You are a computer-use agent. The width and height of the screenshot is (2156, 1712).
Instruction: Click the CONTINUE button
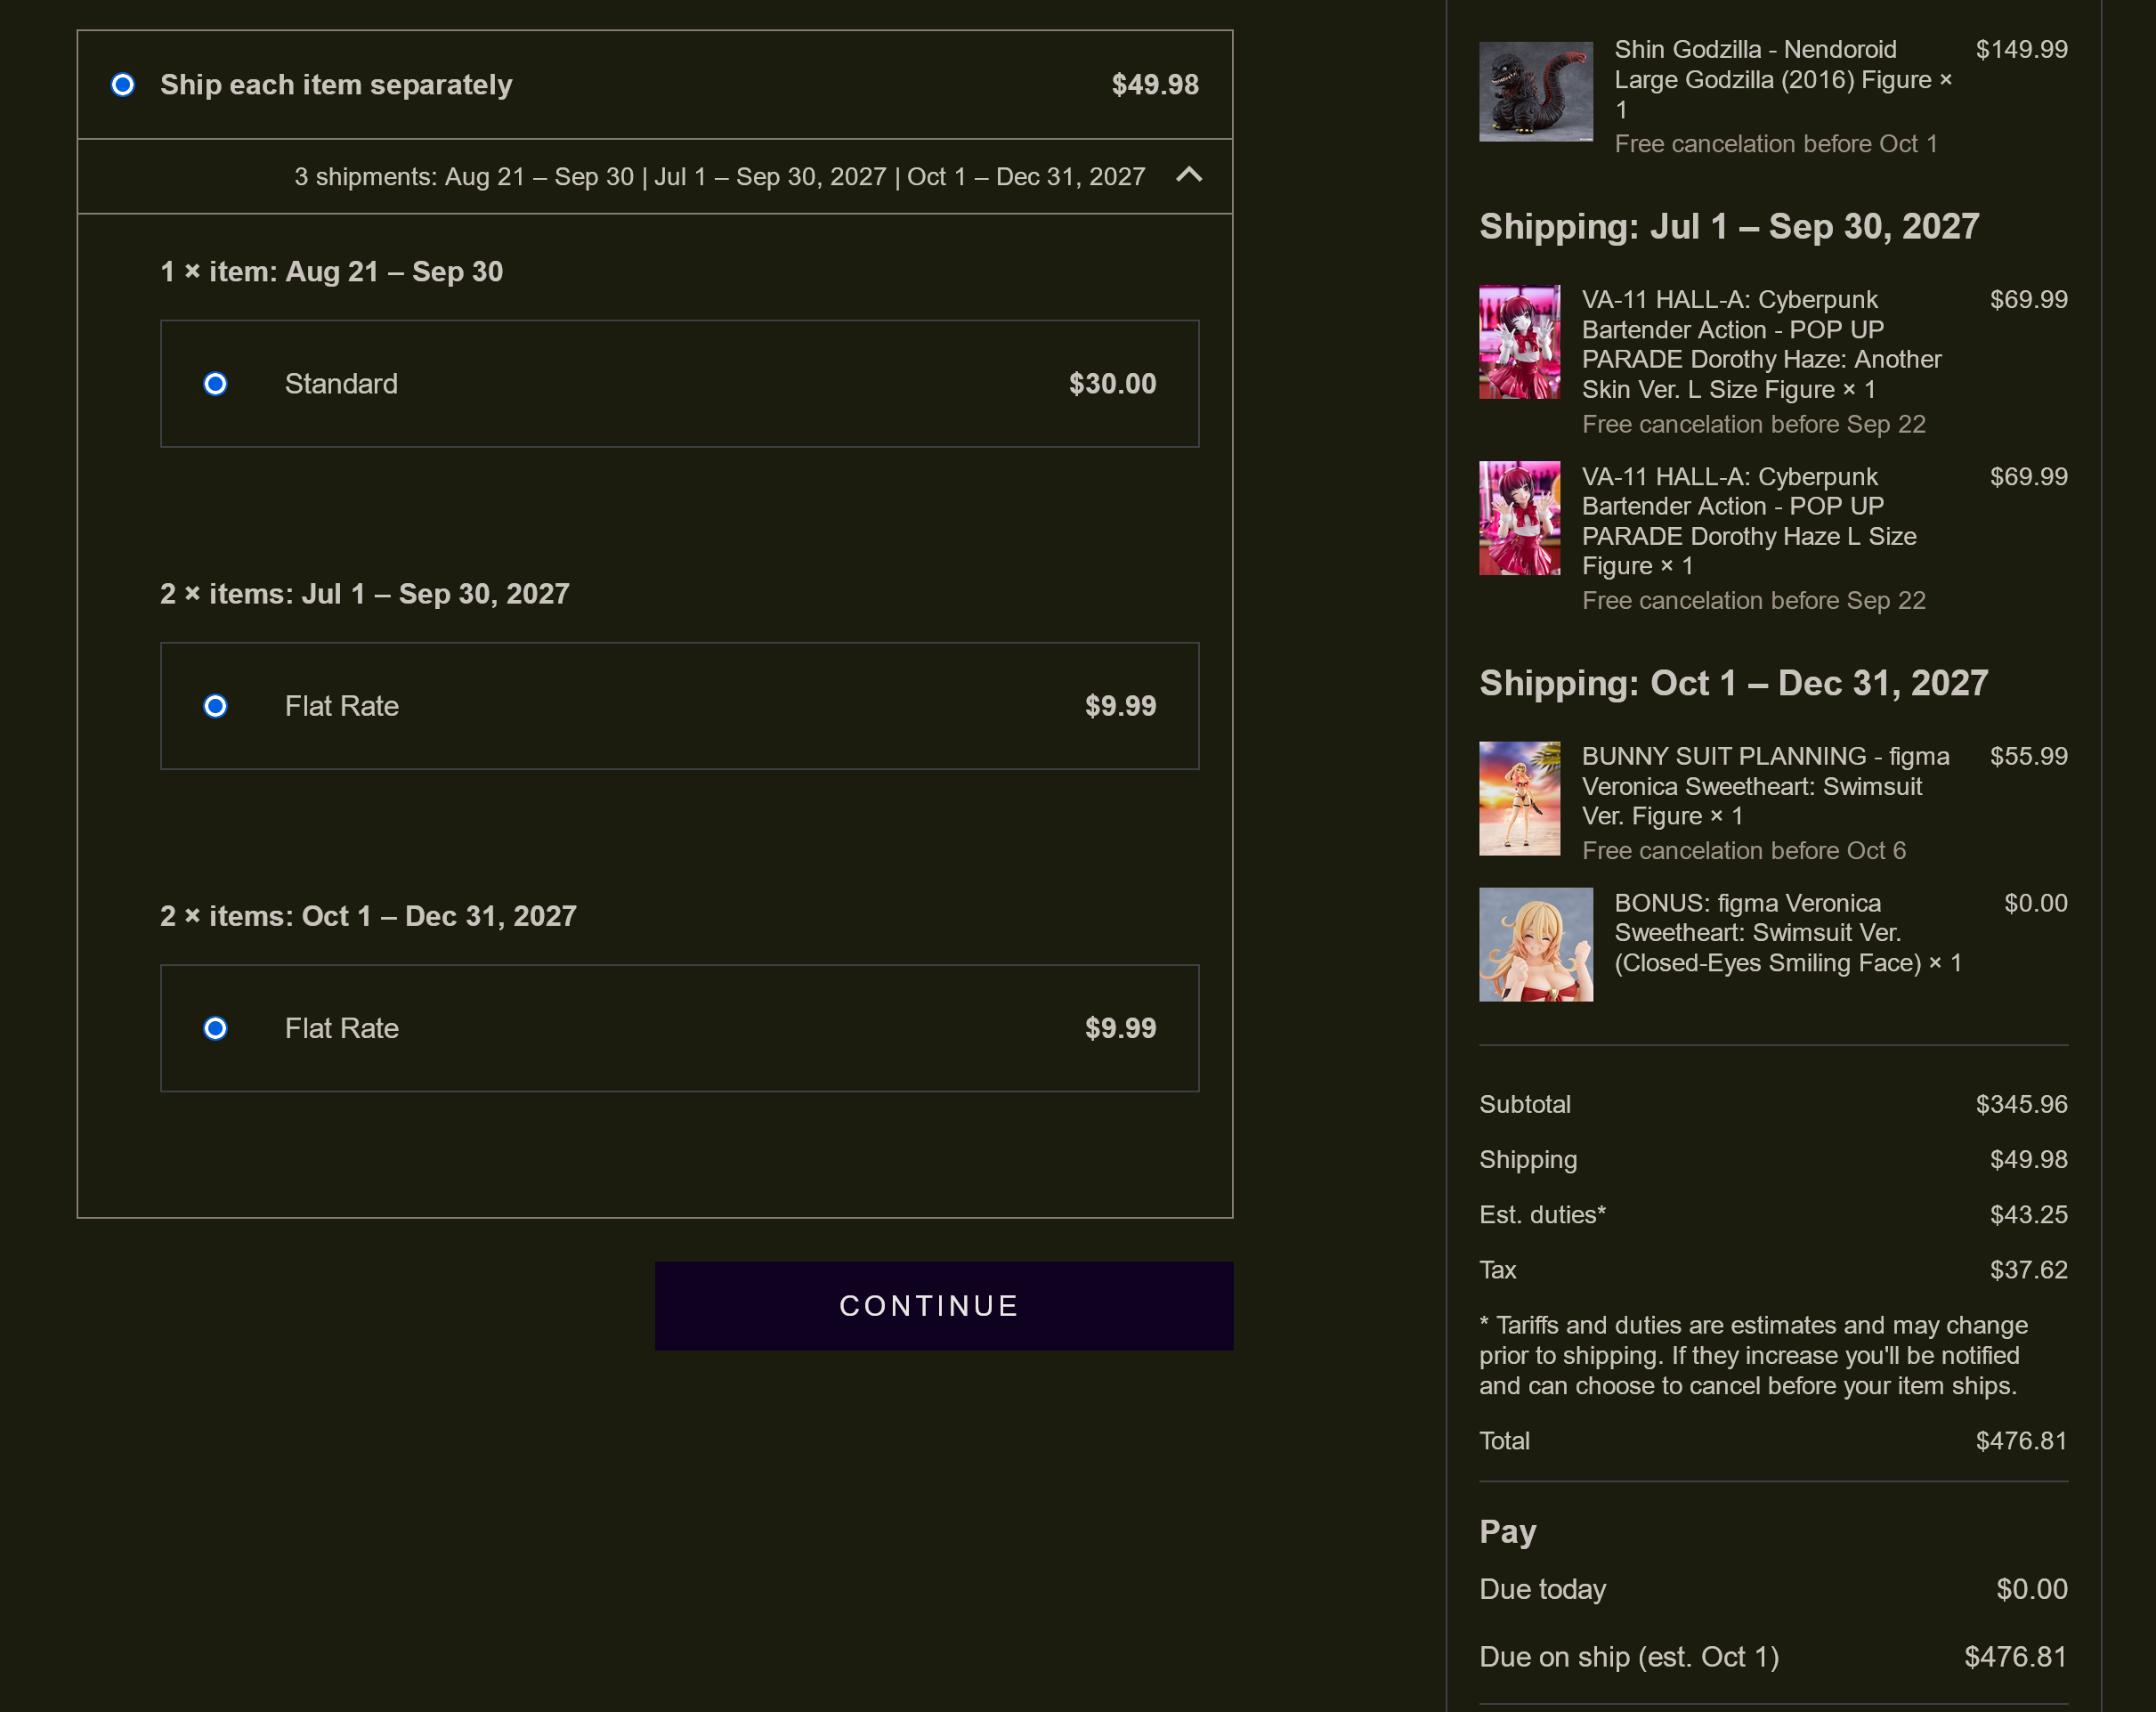pyautogui.click(x=943, y=1305)
